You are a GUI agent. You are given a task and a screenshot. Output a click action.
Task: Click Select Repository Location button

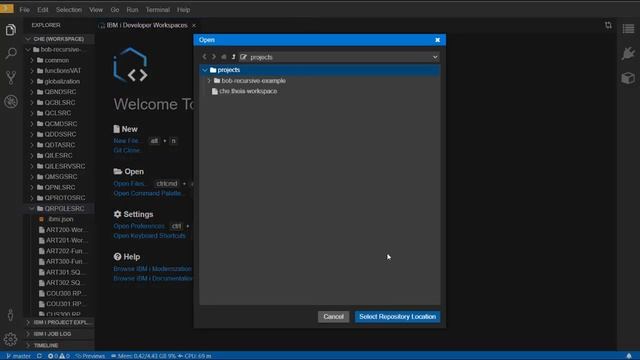(398, 316)
